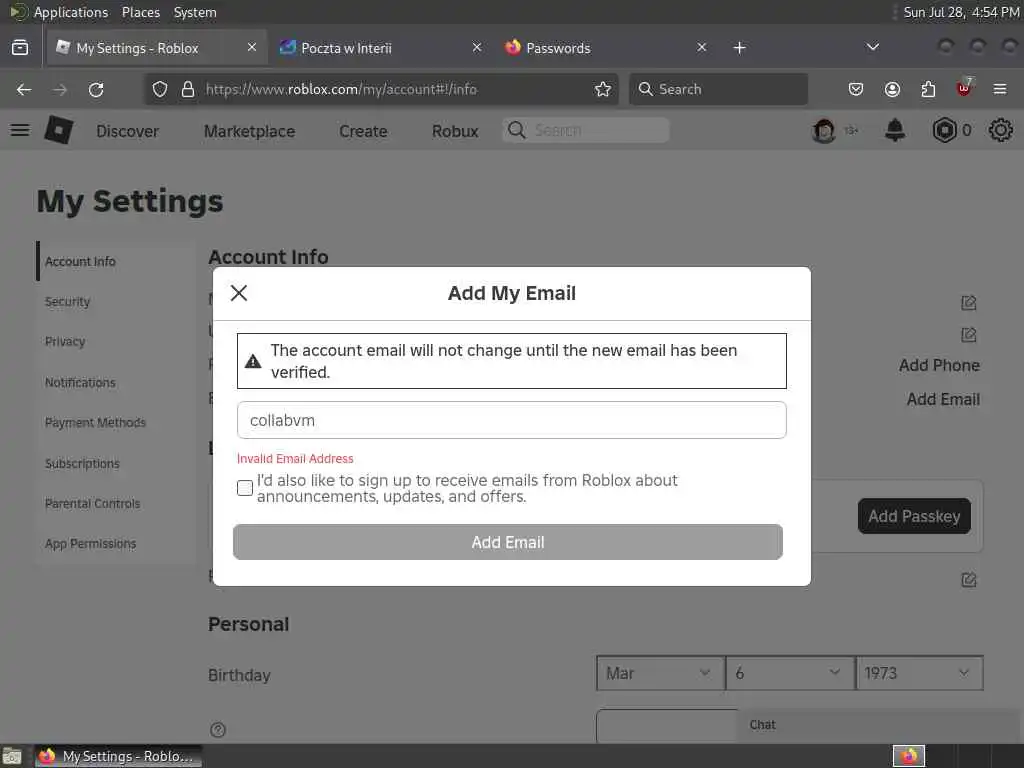Open the Firefox View icon
The width and height of the screenshot is (1024, 768).
[20, 47]
